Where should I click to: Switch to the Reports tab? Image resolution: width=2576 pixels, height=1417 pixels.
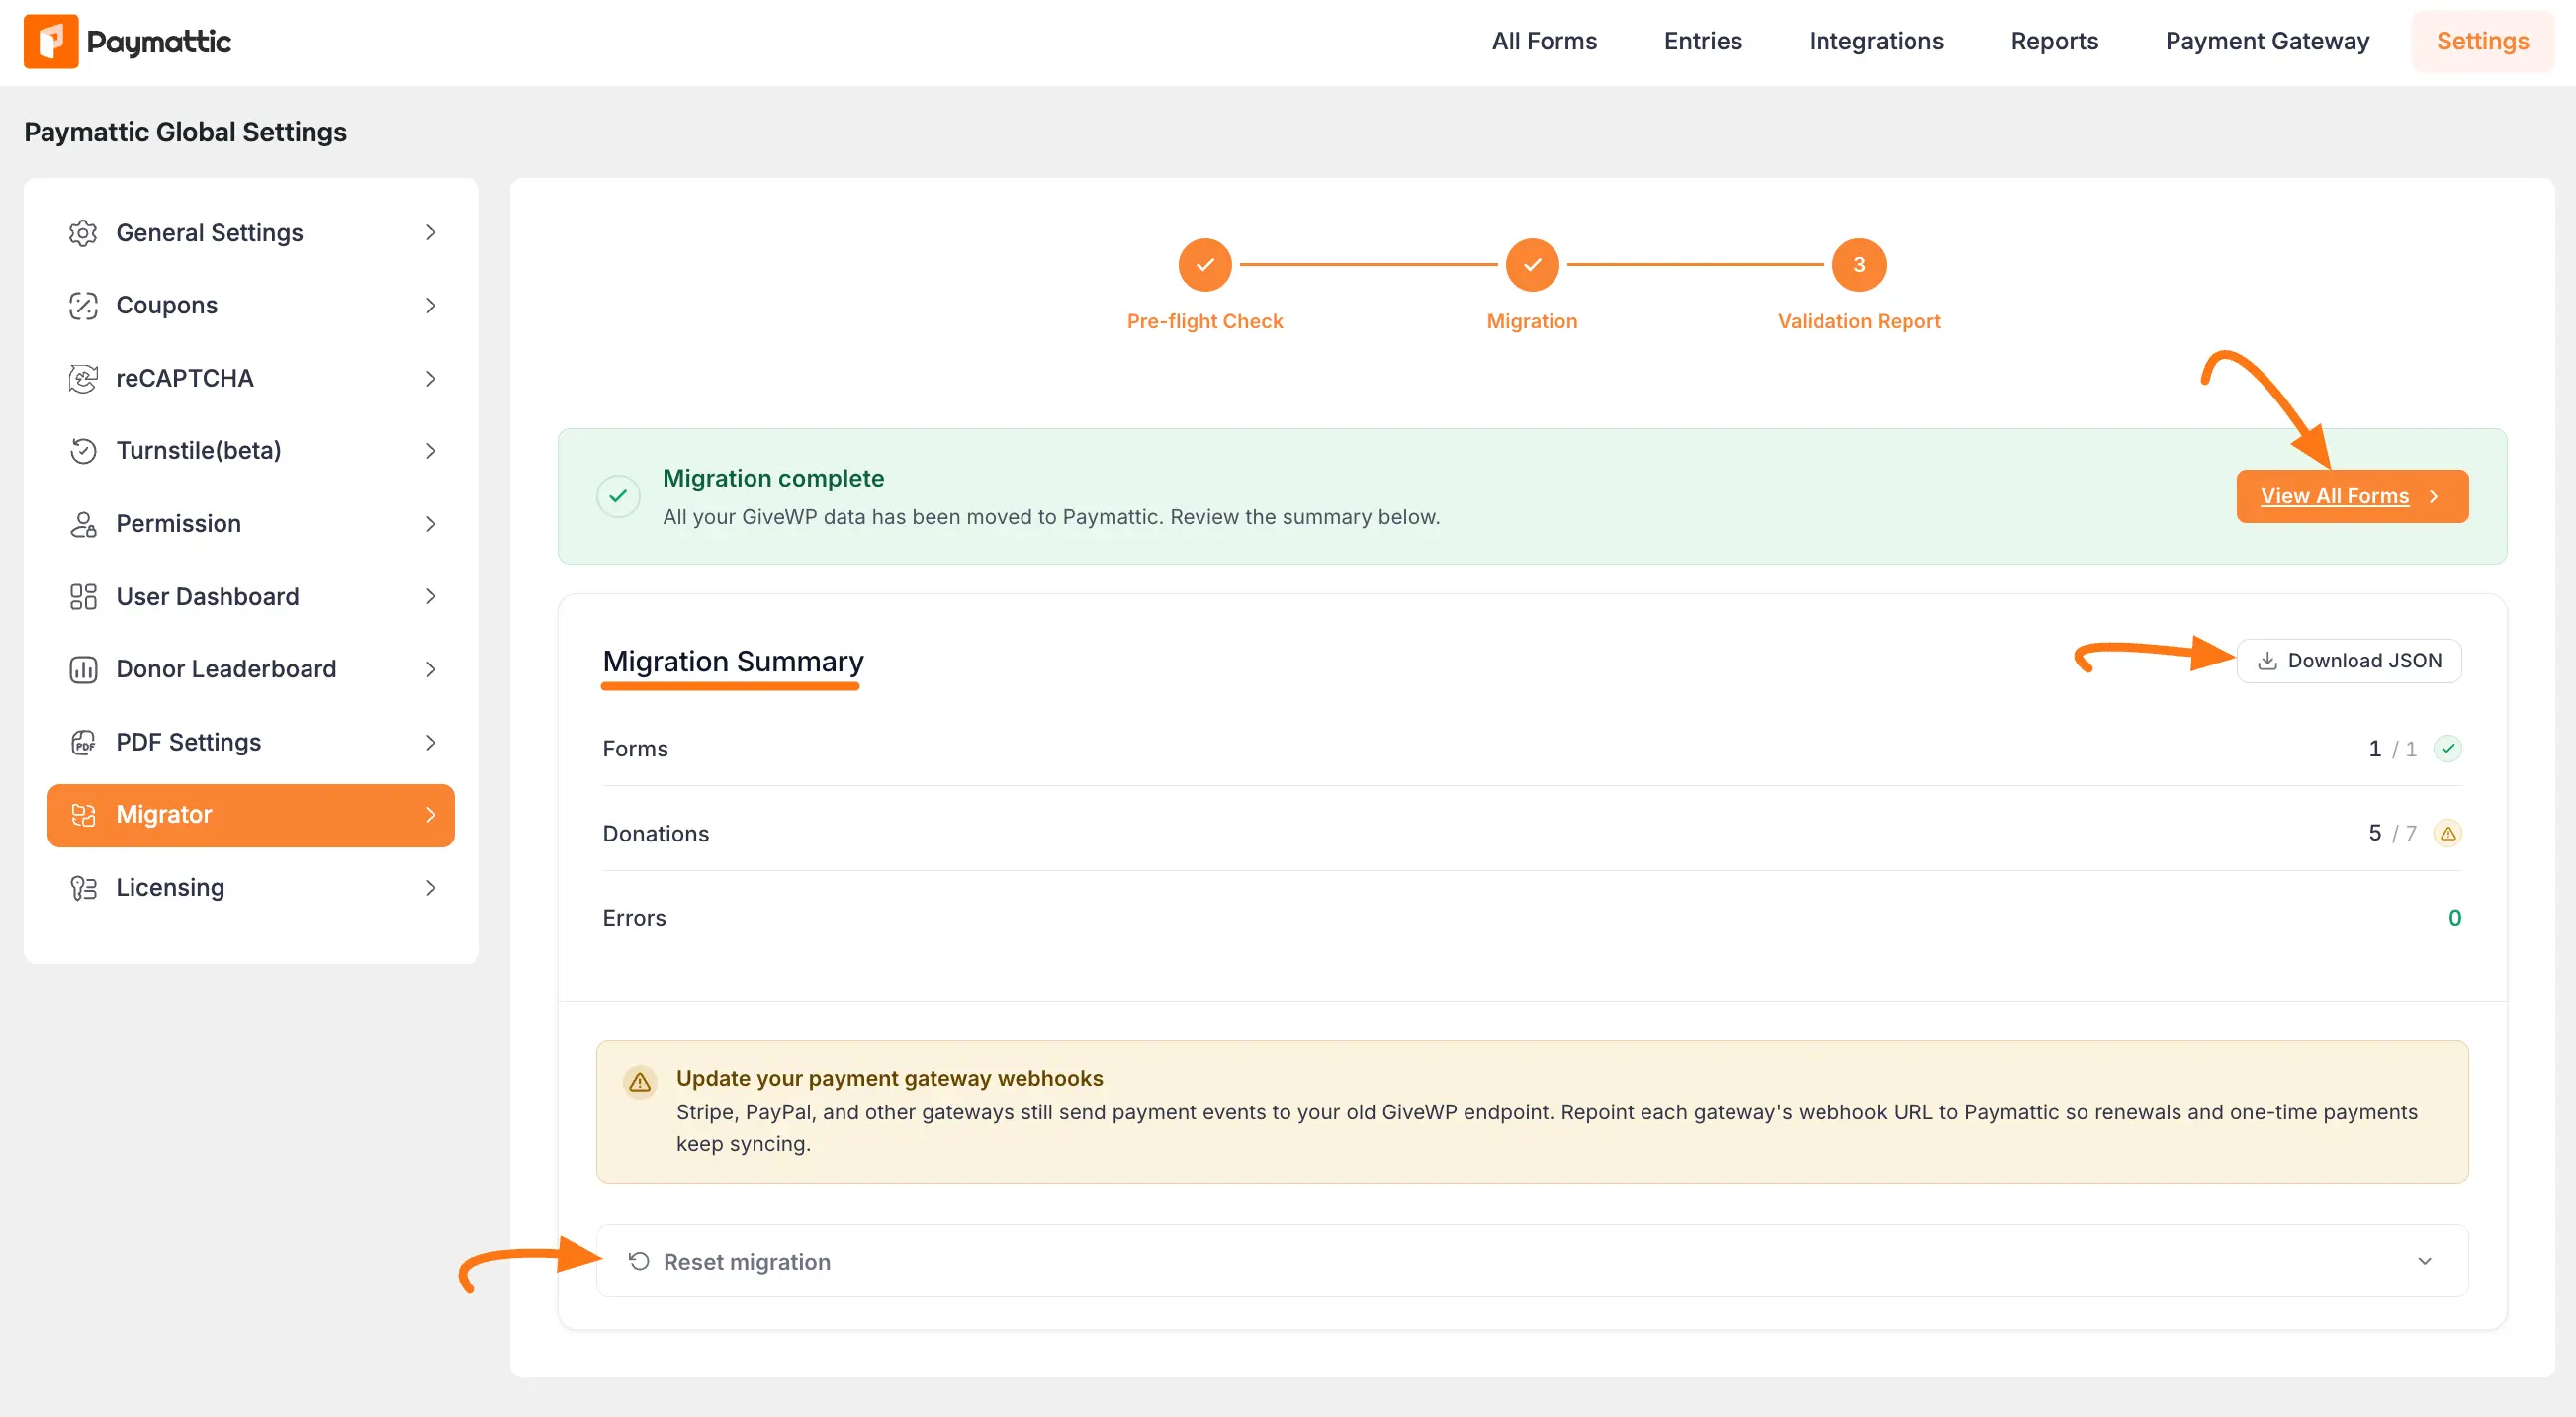(2054, 41)
